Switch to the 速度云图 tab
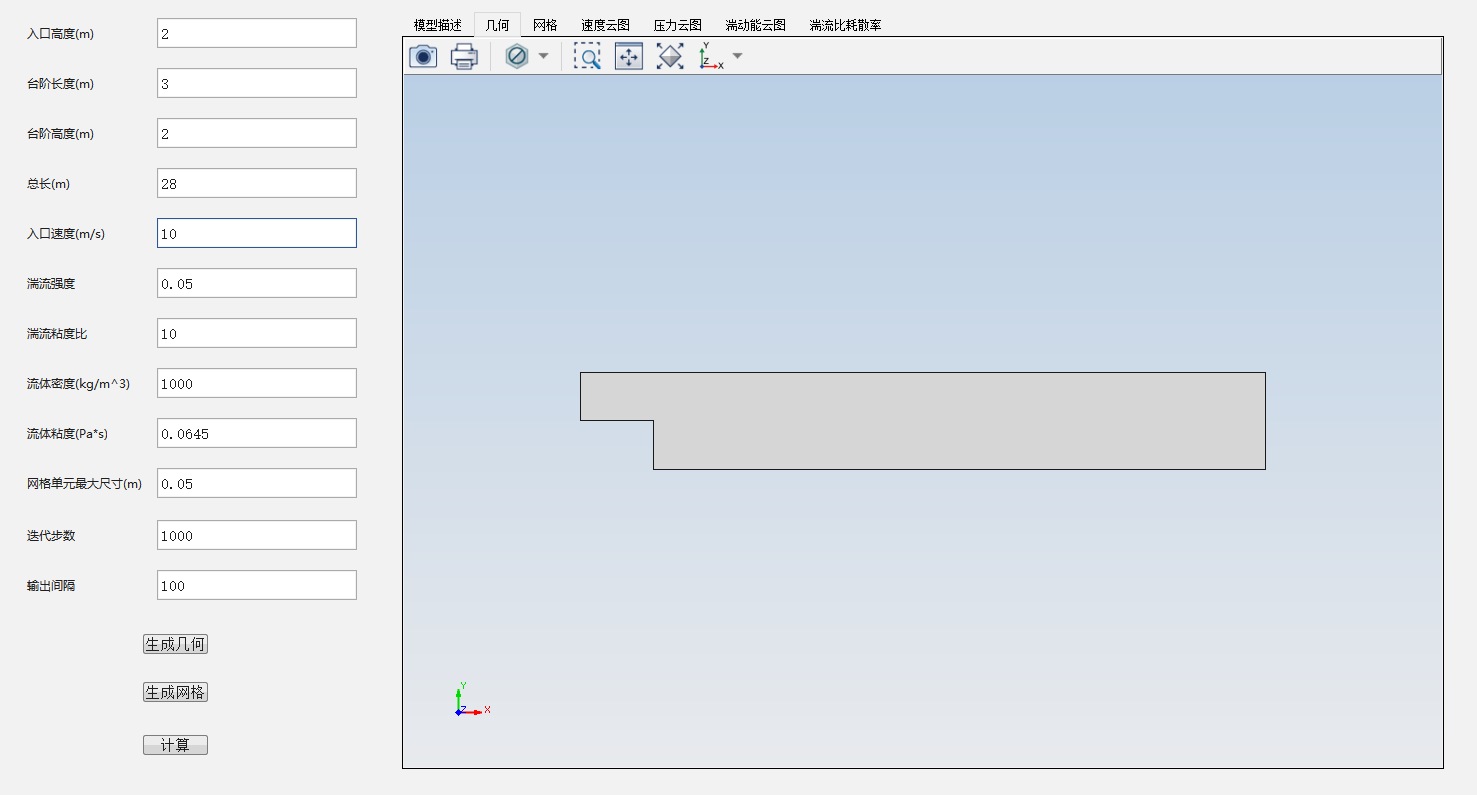Viewport: 1477px width, 795px height. (x=605, y=25)
